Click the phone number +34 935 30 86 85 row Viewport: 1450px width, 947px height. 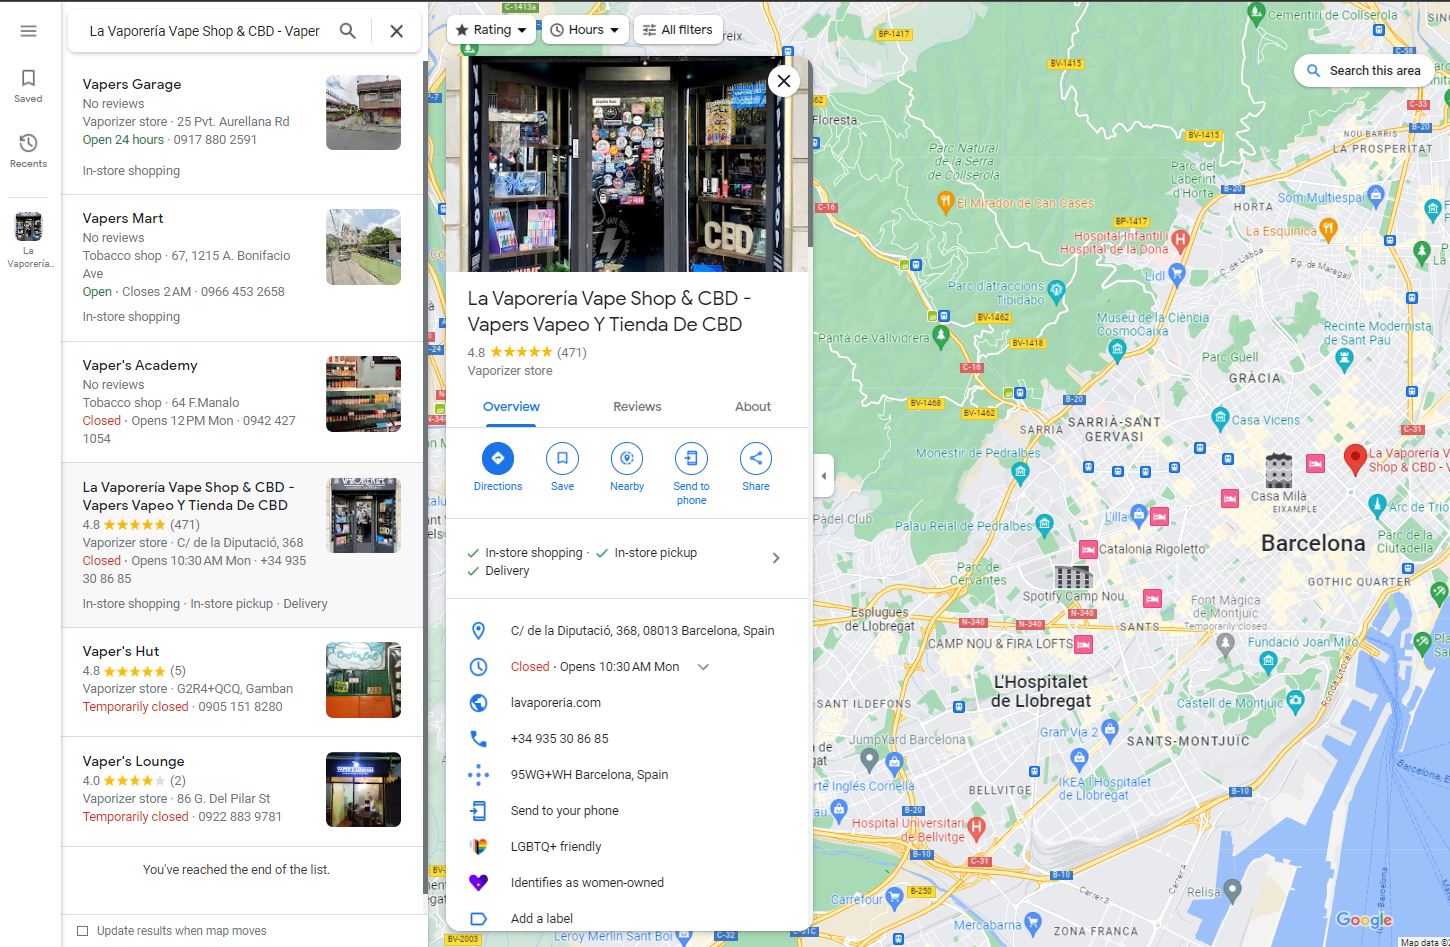tap(627, 739)
